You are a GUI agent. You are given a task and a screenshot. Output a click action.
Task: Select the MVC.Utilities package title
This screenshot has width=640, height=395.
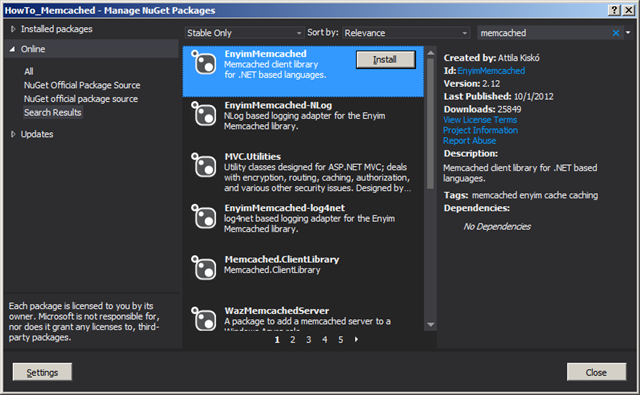(x=253, y=157)
